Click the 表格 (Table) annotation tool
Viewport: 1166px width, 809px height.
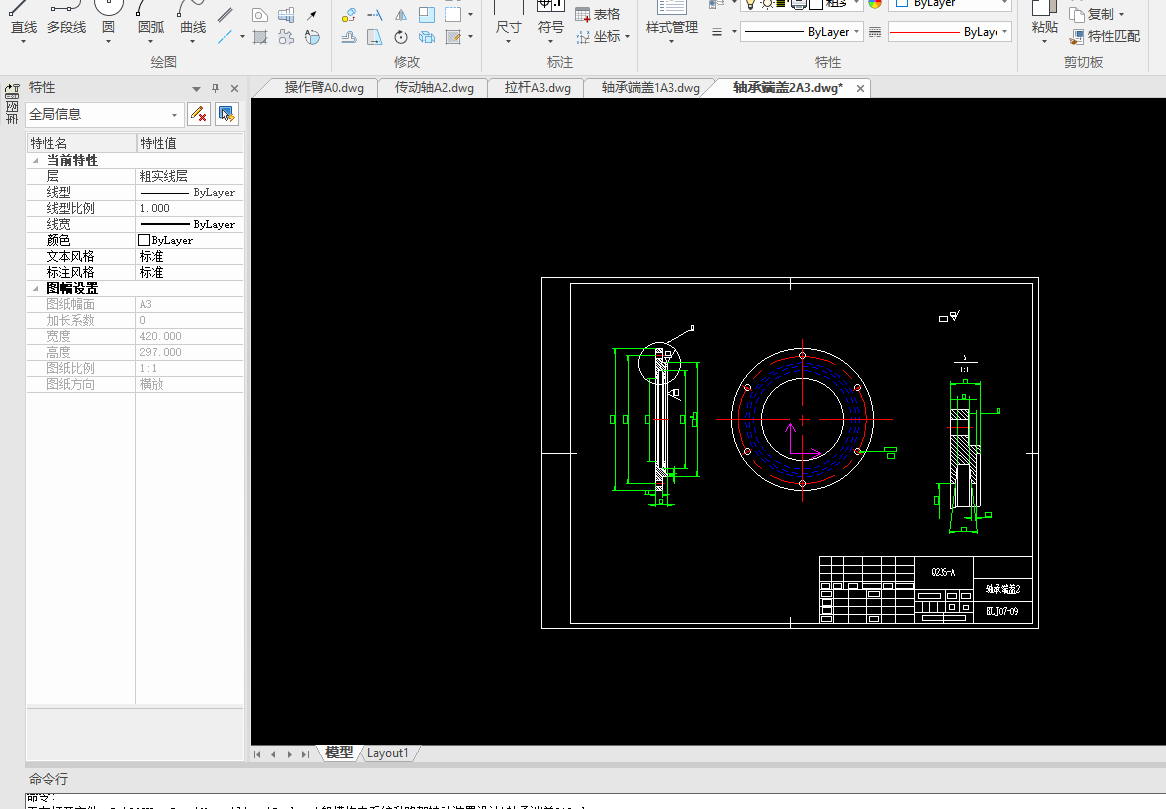tap(598, 14)
